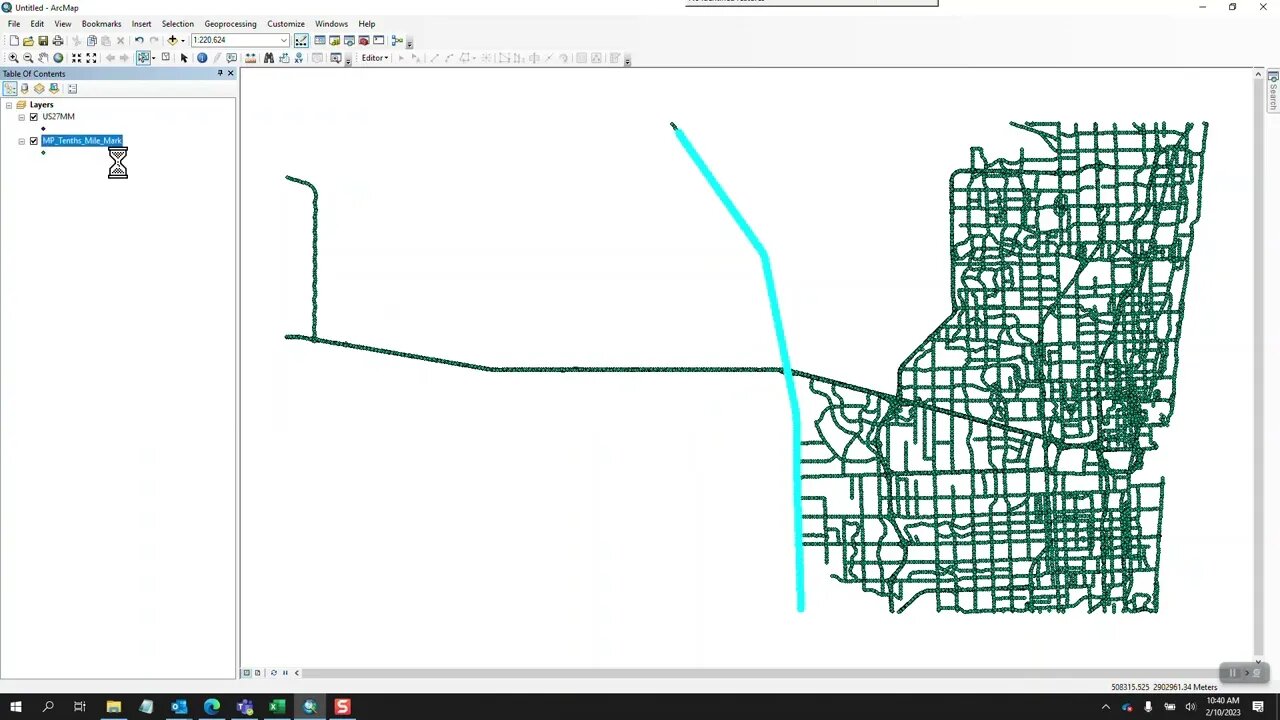
Task: Collapse the MP_Tenths_Mile_Mark layer legend
Action: (22, 141)
